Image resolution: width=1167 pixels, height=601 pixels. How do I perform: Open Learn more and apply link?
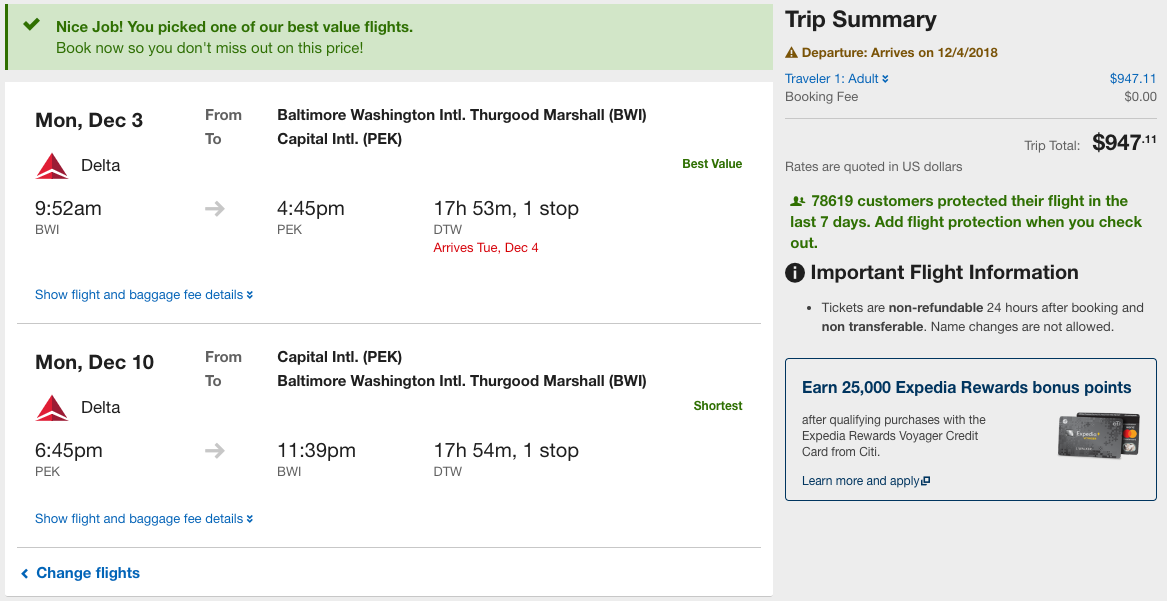tap(866, 481)
